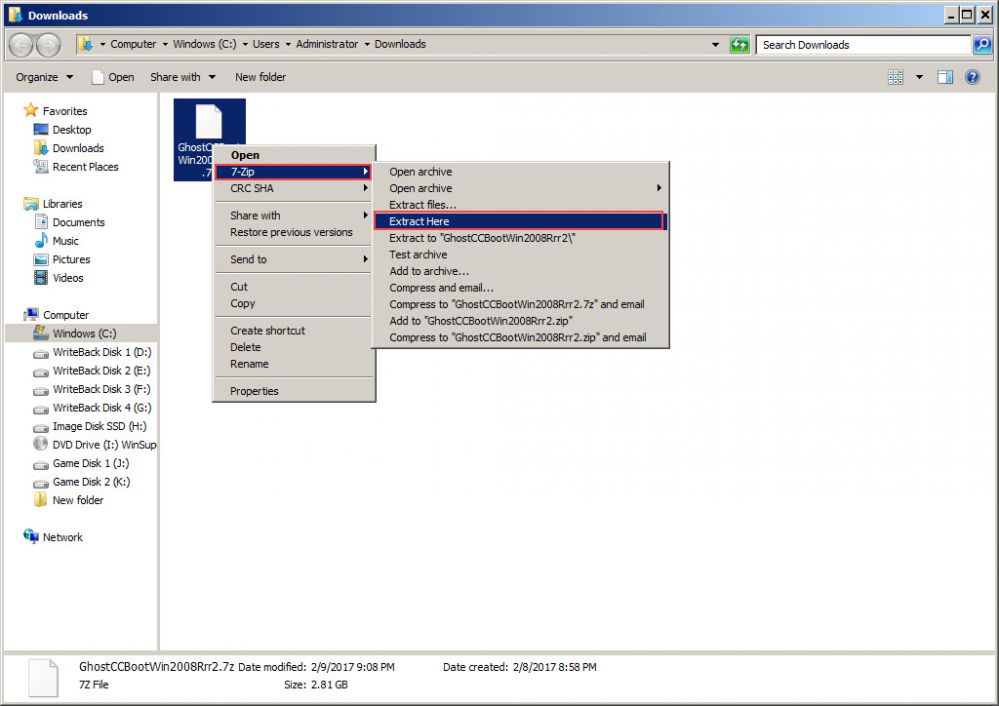Click Windows (C:) in address breadcrumb

[205, 44]
